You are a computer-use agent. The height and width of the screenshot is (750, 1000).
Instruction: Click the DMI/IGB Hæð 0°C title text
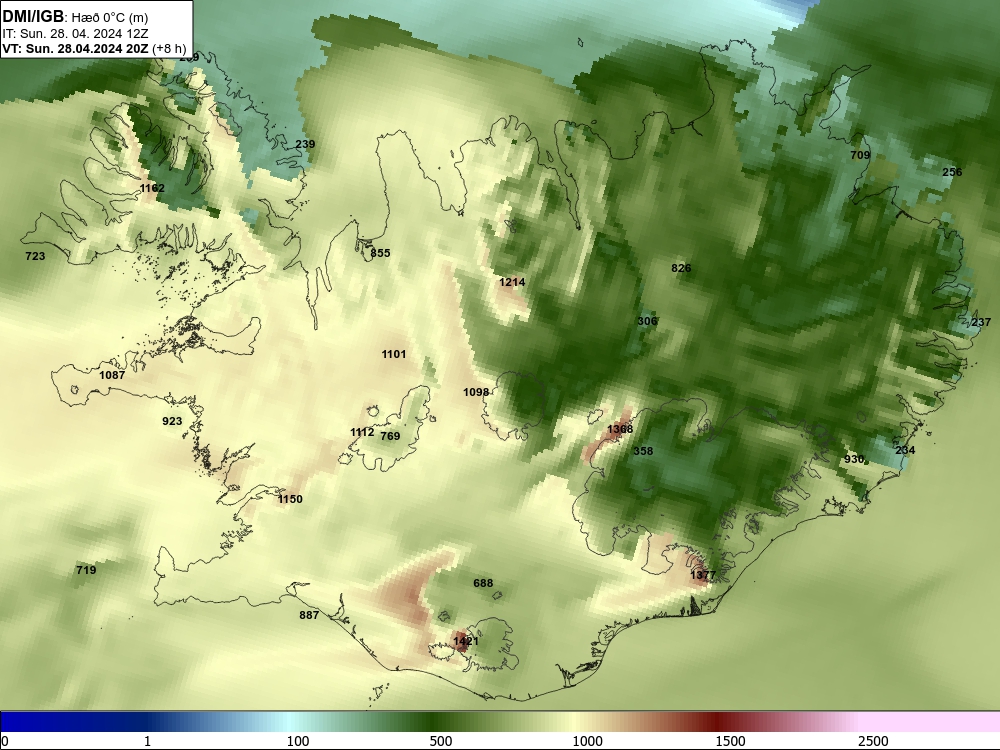pos(75,17)
